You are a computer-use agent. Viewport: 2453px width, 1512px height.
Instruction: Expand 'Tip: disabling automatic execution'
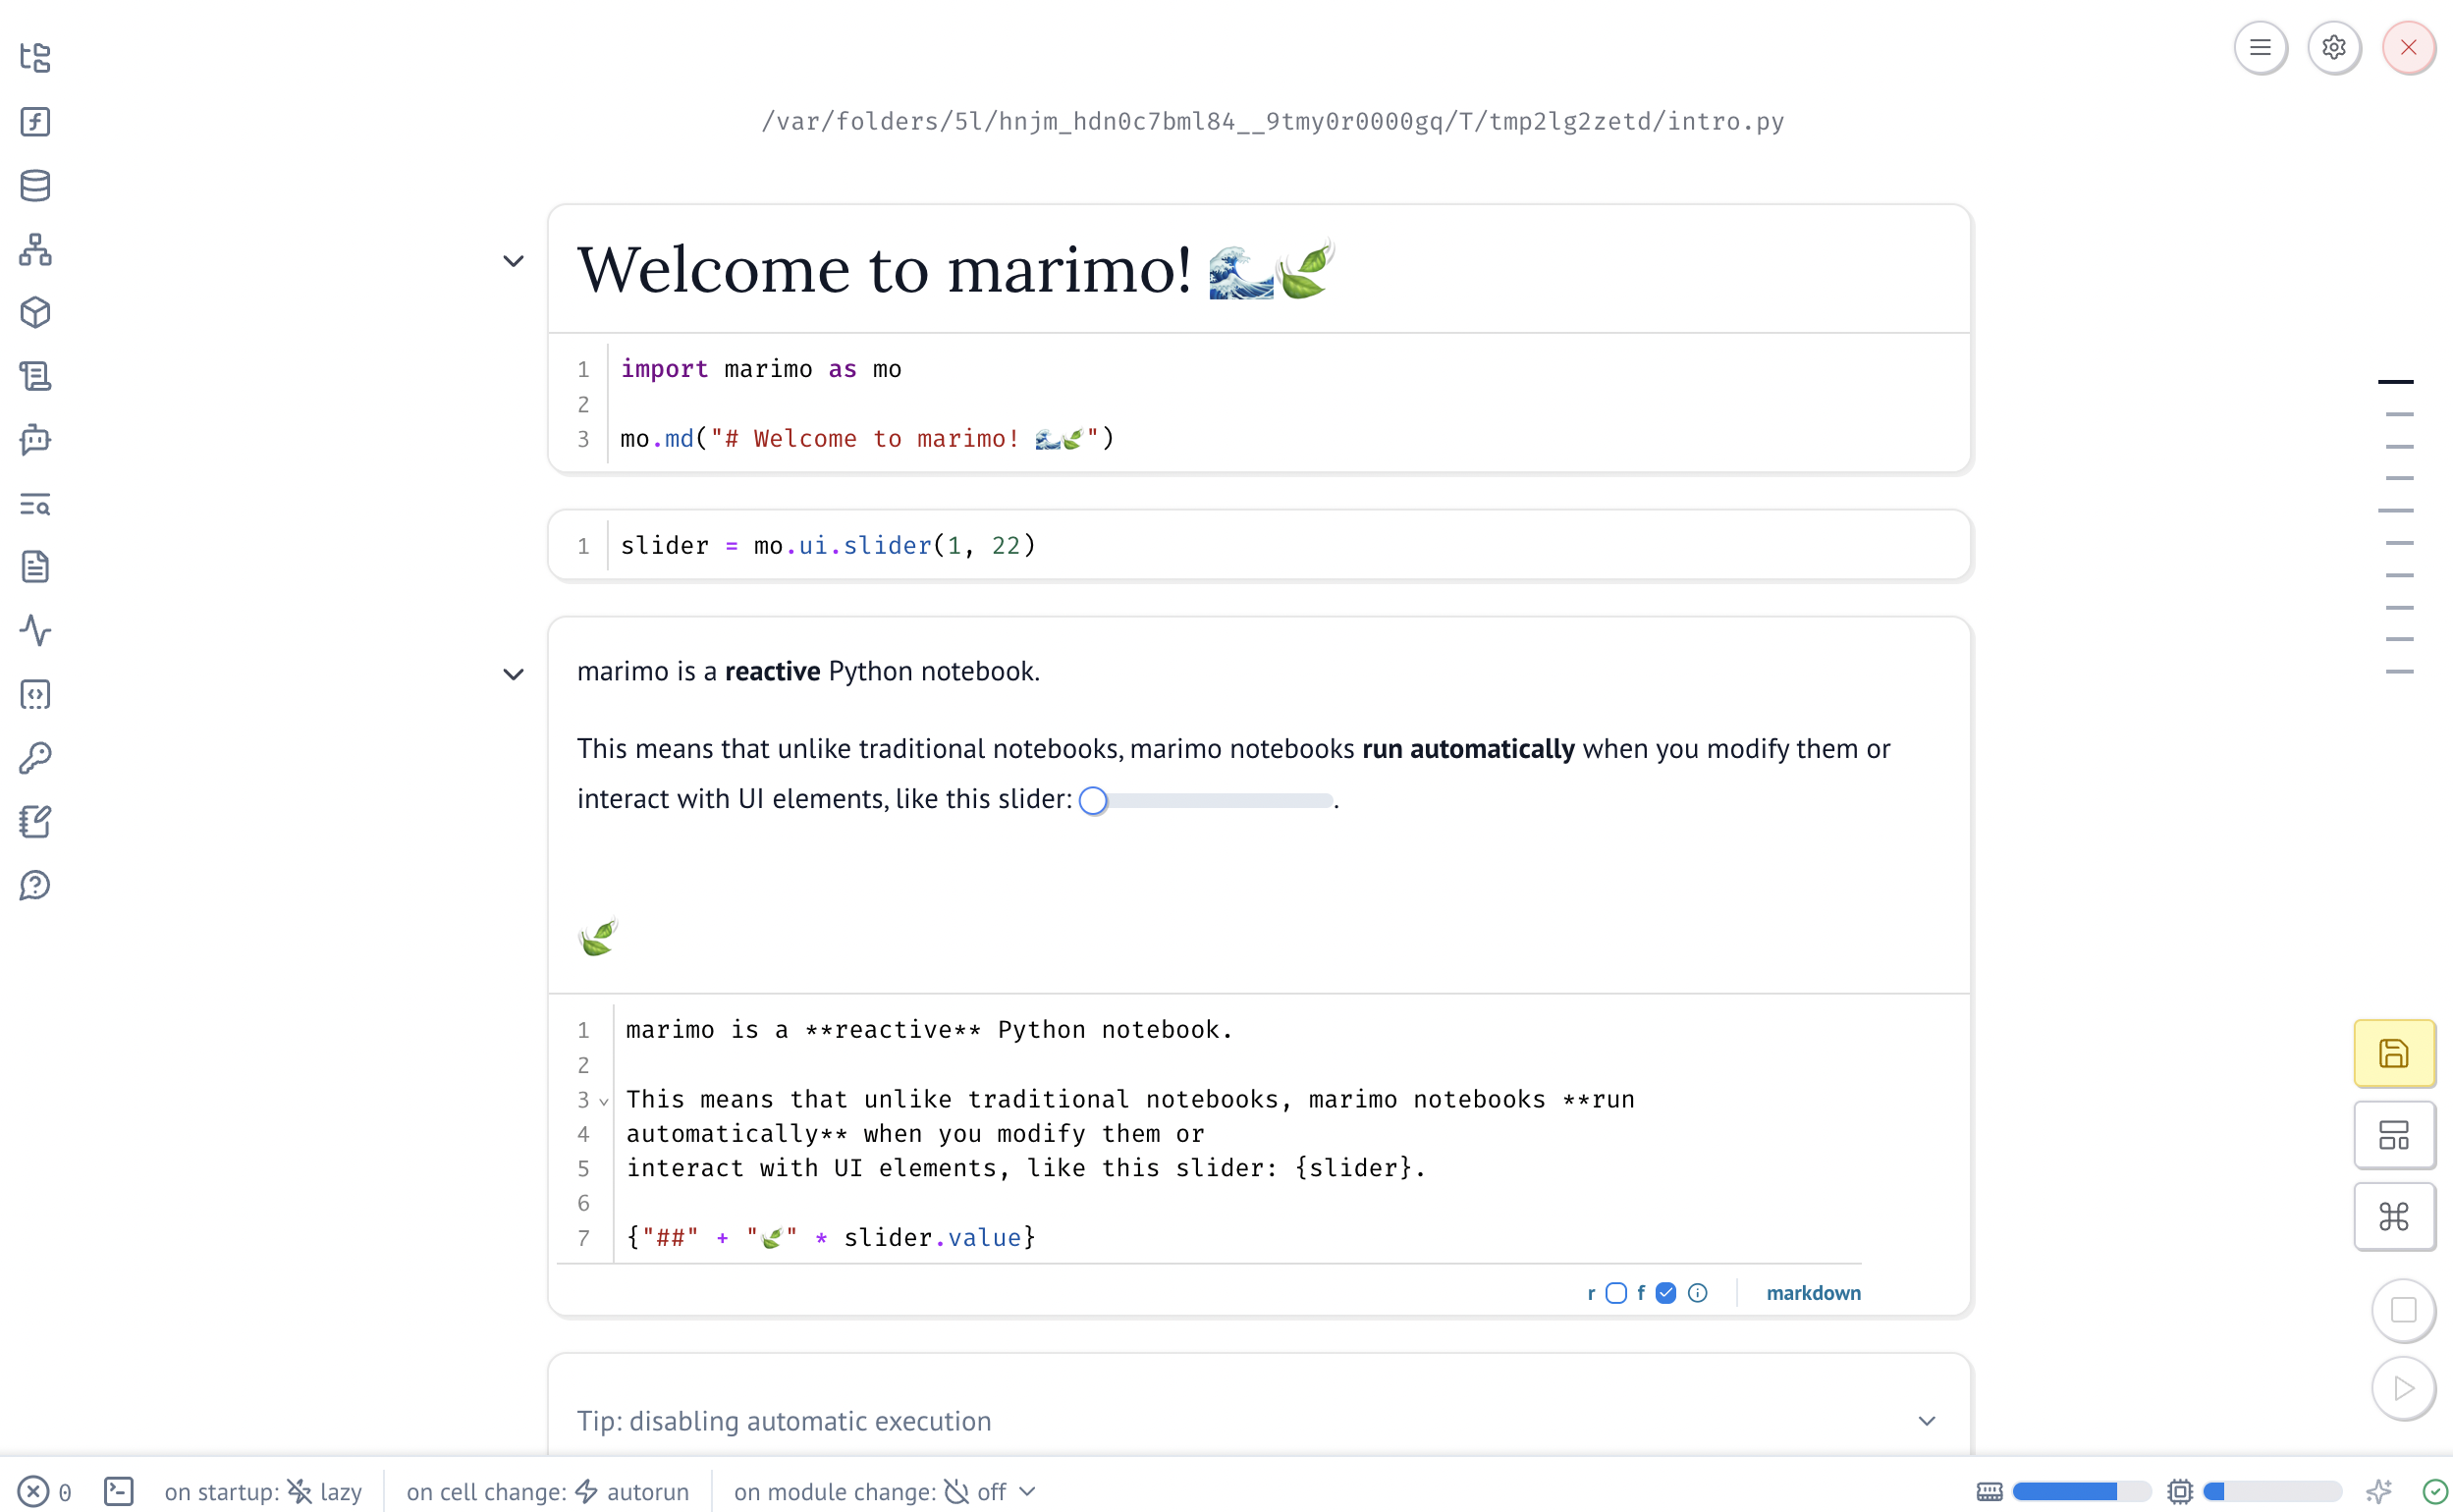tap(1926, 1420)
